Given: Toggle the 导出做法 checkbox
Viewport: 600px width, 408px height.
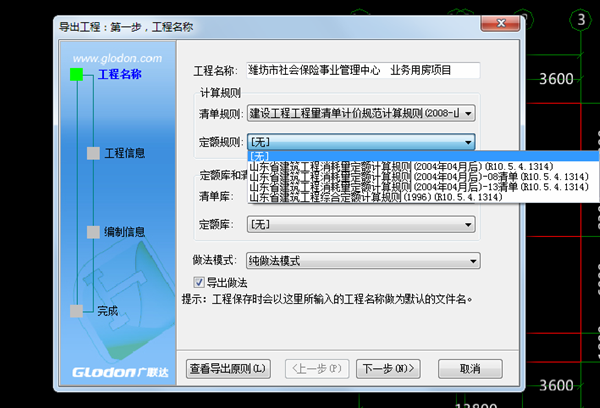Looking at the screenshot, I should coord(199,282).
